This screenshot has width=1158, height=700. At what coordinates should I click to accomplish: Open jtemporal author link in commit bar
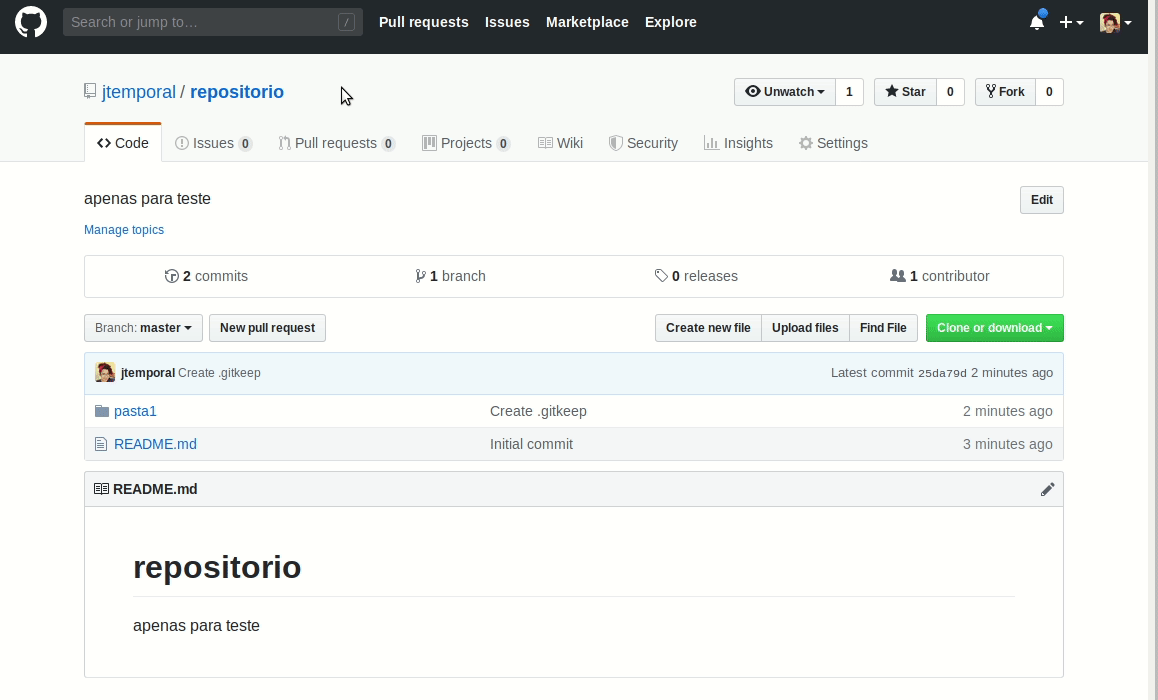point(148,373)
